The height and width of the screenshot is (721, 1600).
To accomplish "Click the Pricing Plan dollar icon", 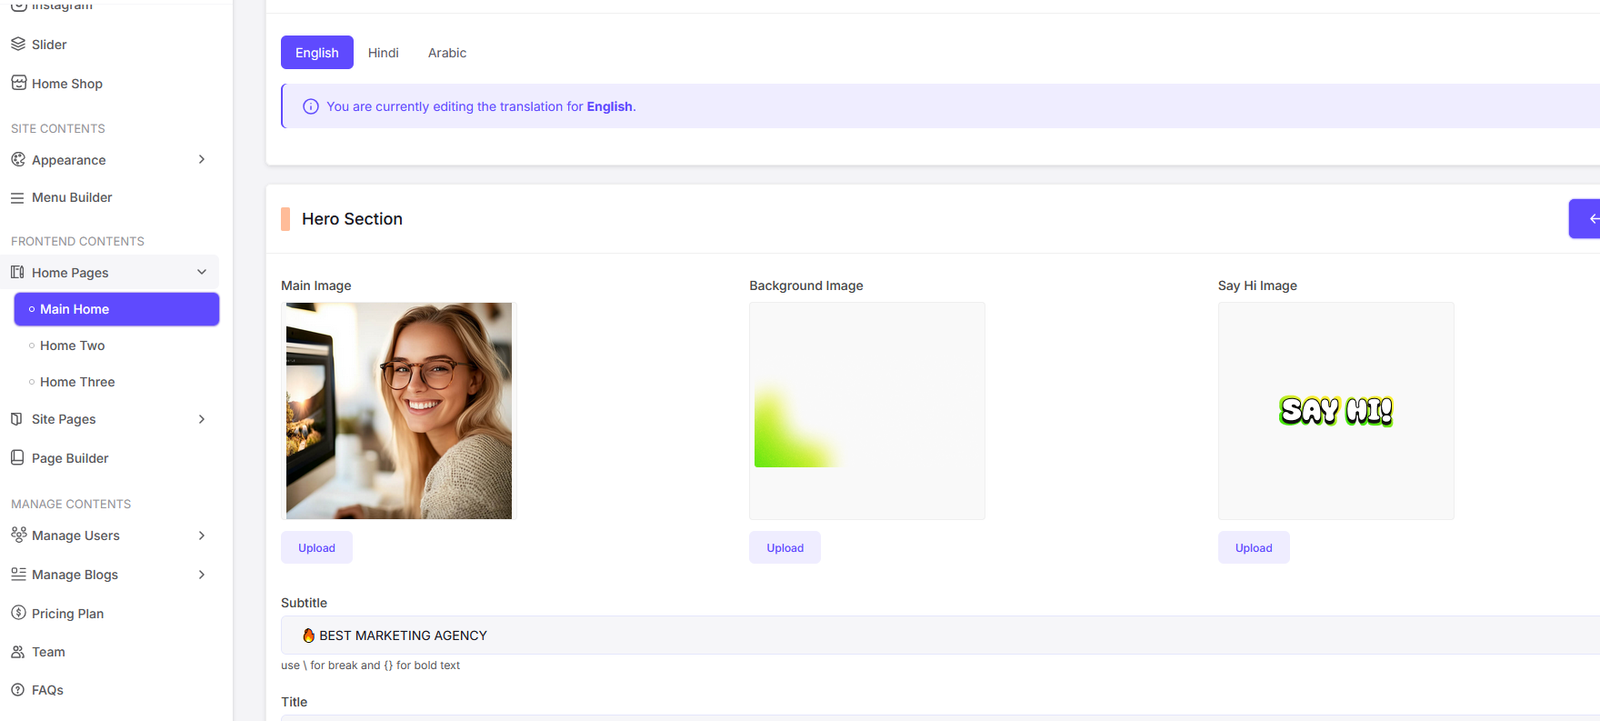I will tap(18, 613).
